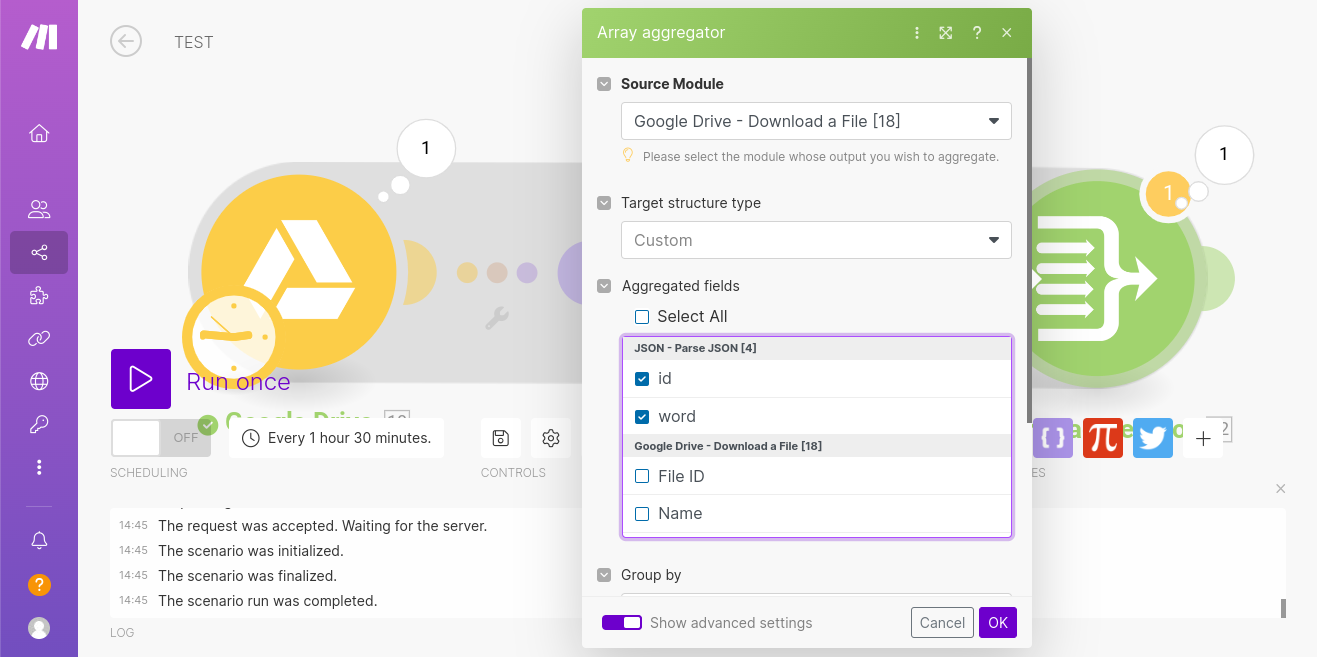Open the Every 1 hour 30 minutes schedule
The image size is (1317, 657).
[336, 438]
